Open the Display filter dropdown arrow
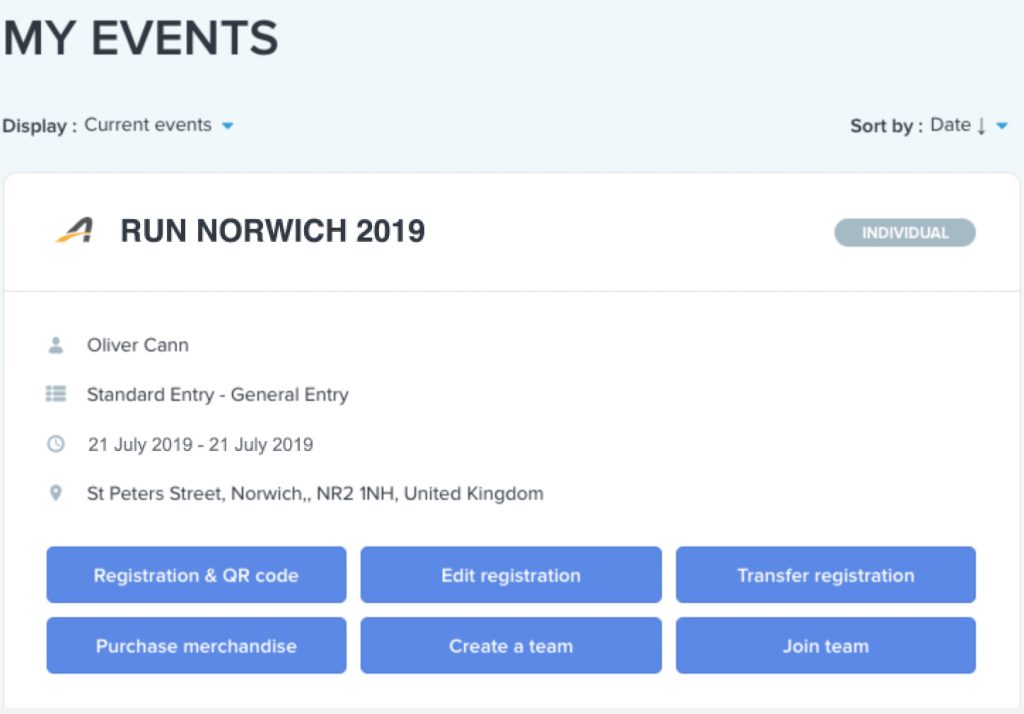1024x714 pixels. (227, 125)
